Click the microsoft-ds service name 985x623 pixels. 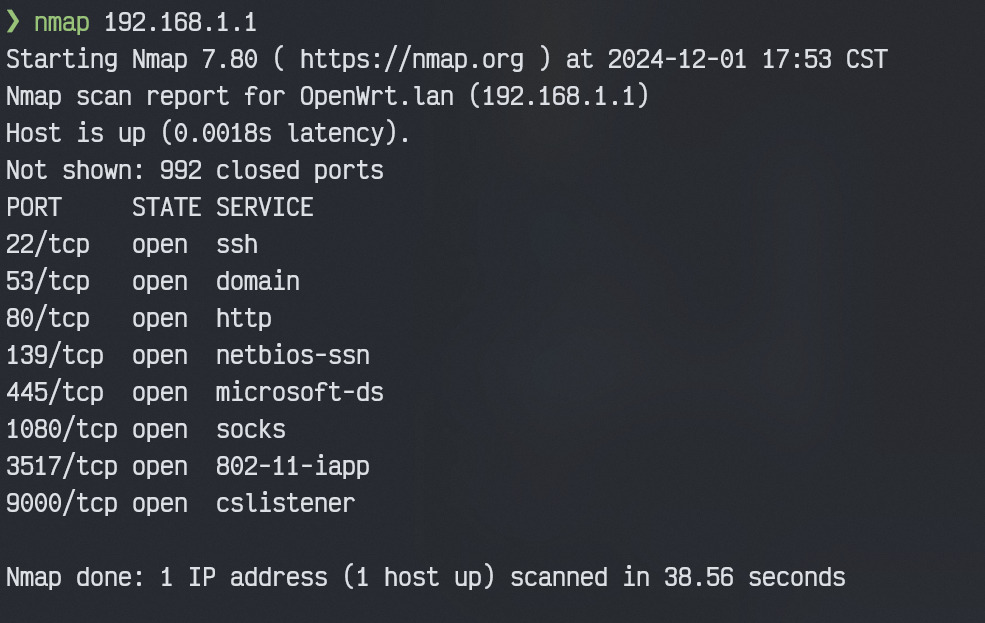point(299,392)
